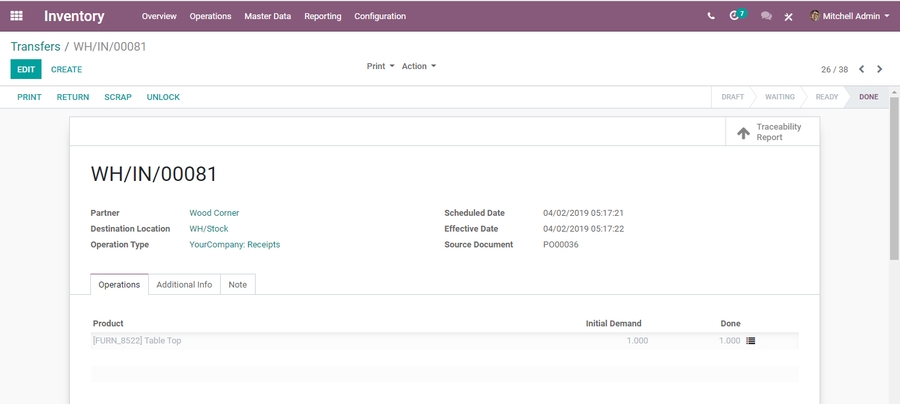The height and width of the screenshot is (404, 900).
Task: Go to next record arrow
Action: (x=880, y=69)
